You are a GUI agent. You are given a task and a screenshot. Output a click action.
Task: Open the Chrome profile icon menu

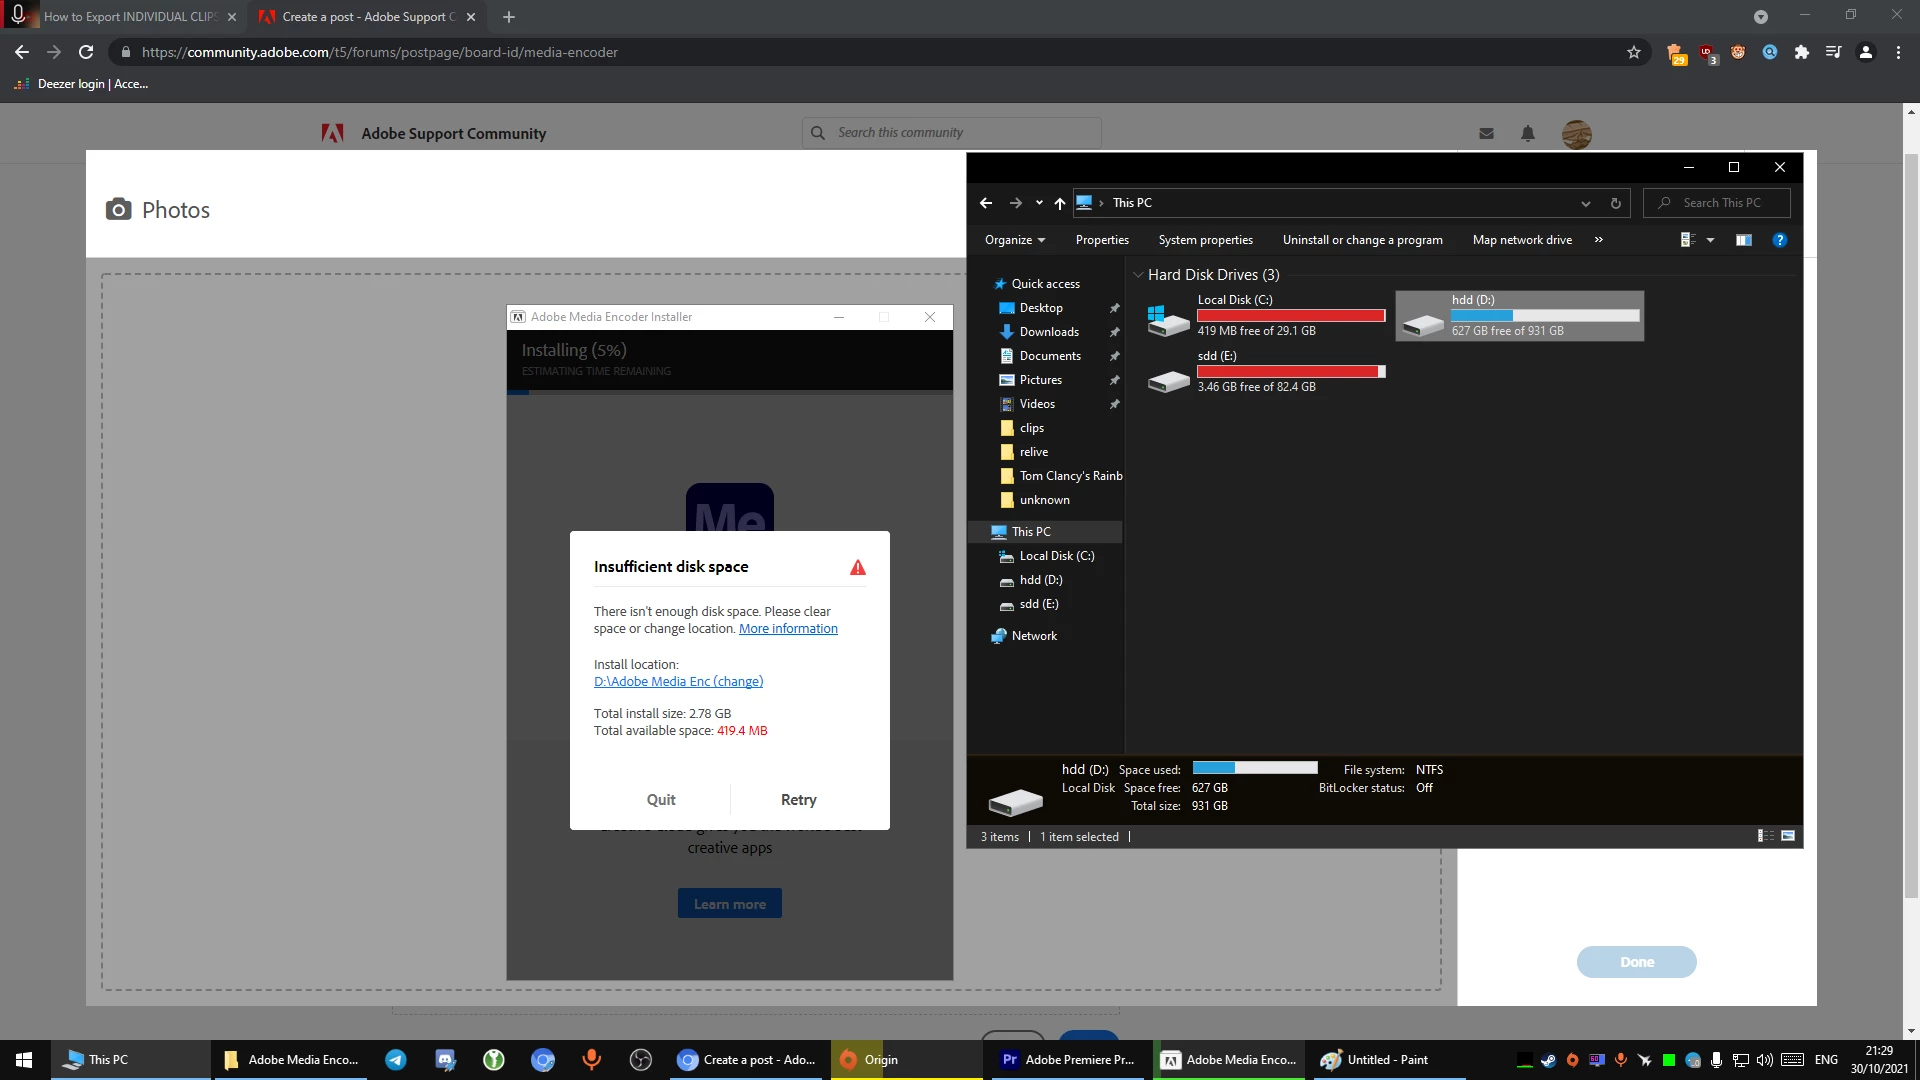[x=1865, y=52]
